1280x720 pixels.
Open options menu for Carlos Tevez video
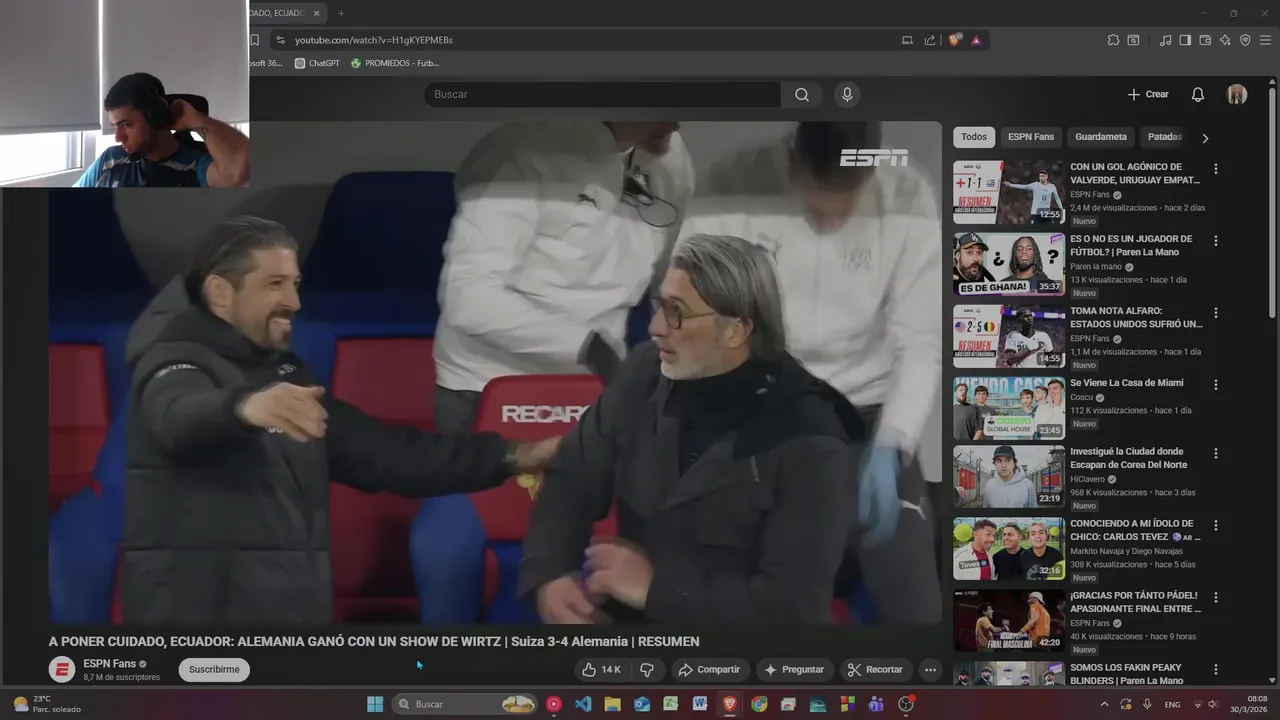click(x=1216, y=525)
